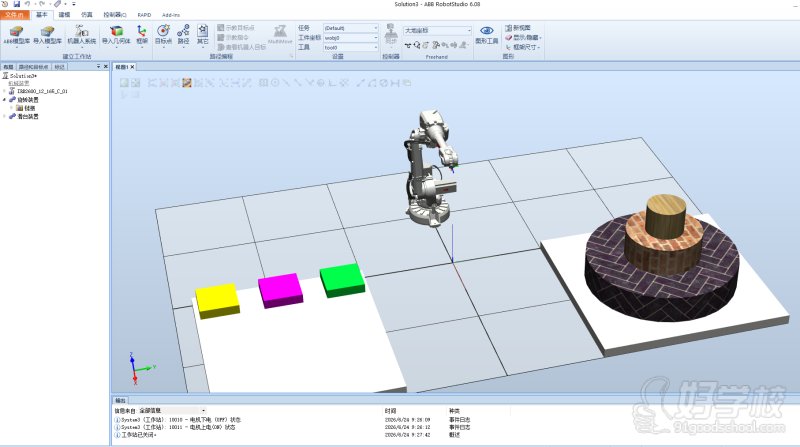Select the output tab label
This screenshot has width=800, height=447.
click(120, 401)
